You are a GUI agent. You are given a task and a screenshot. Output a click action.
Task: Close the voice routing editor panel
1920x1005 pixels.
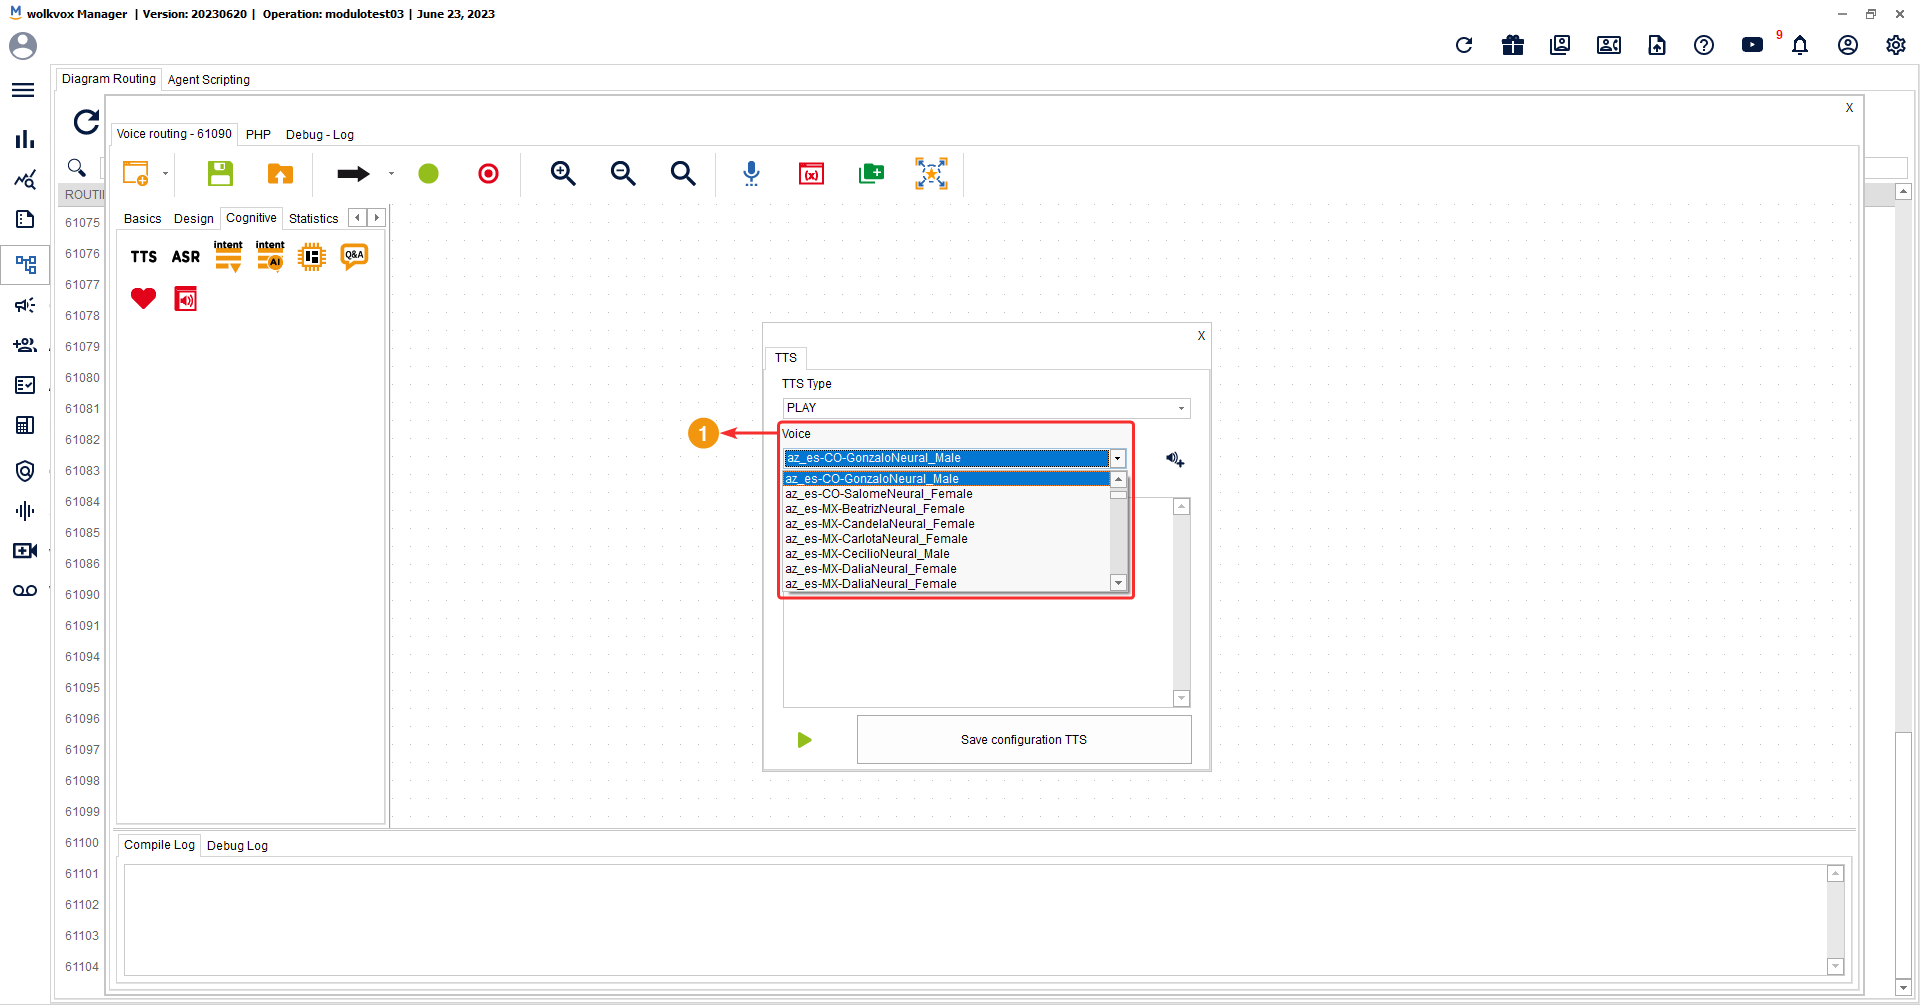pos(1849,108)
